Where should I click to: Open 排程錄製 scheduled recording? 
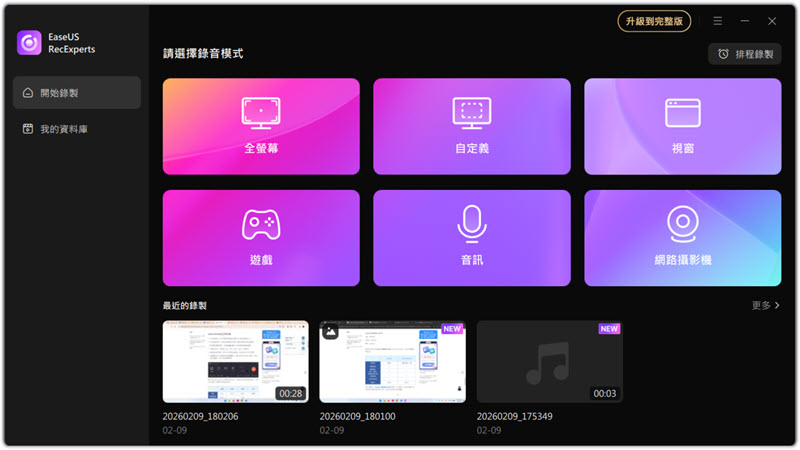pyautogui.click(x=745, y=54)
